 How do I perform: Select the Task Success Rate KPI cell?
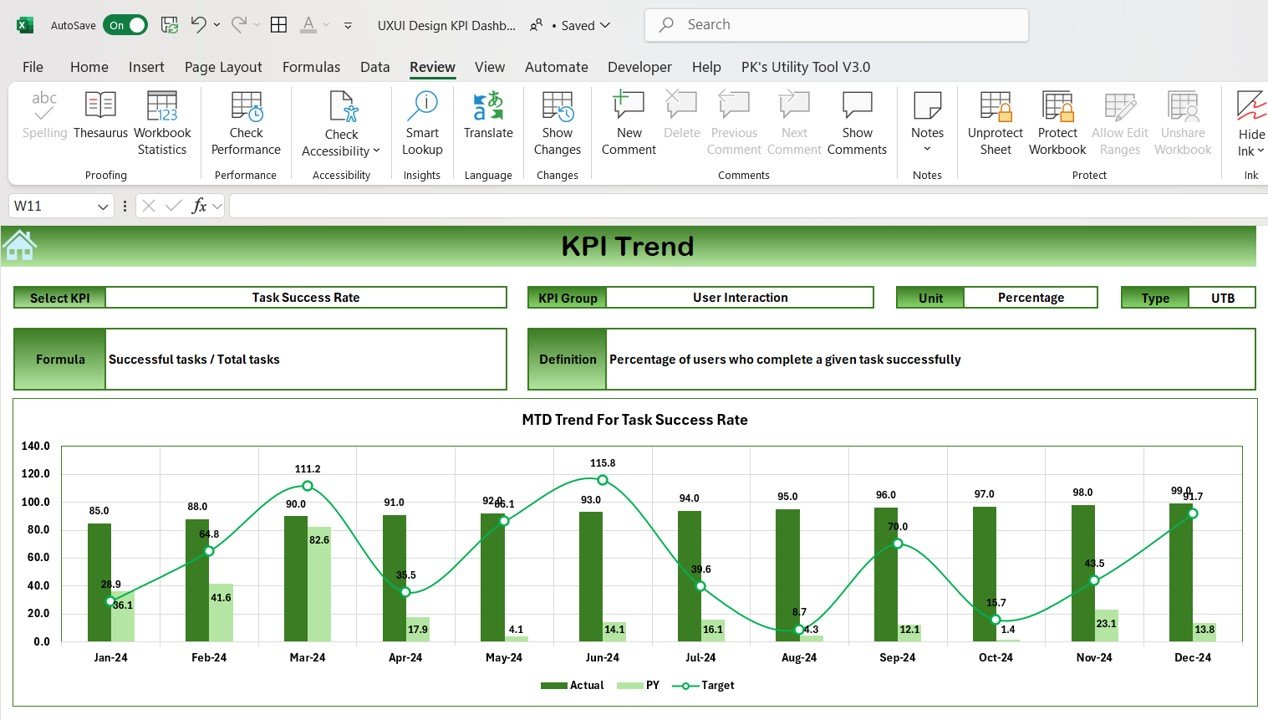pyautogui.click(x=305, y=297)
